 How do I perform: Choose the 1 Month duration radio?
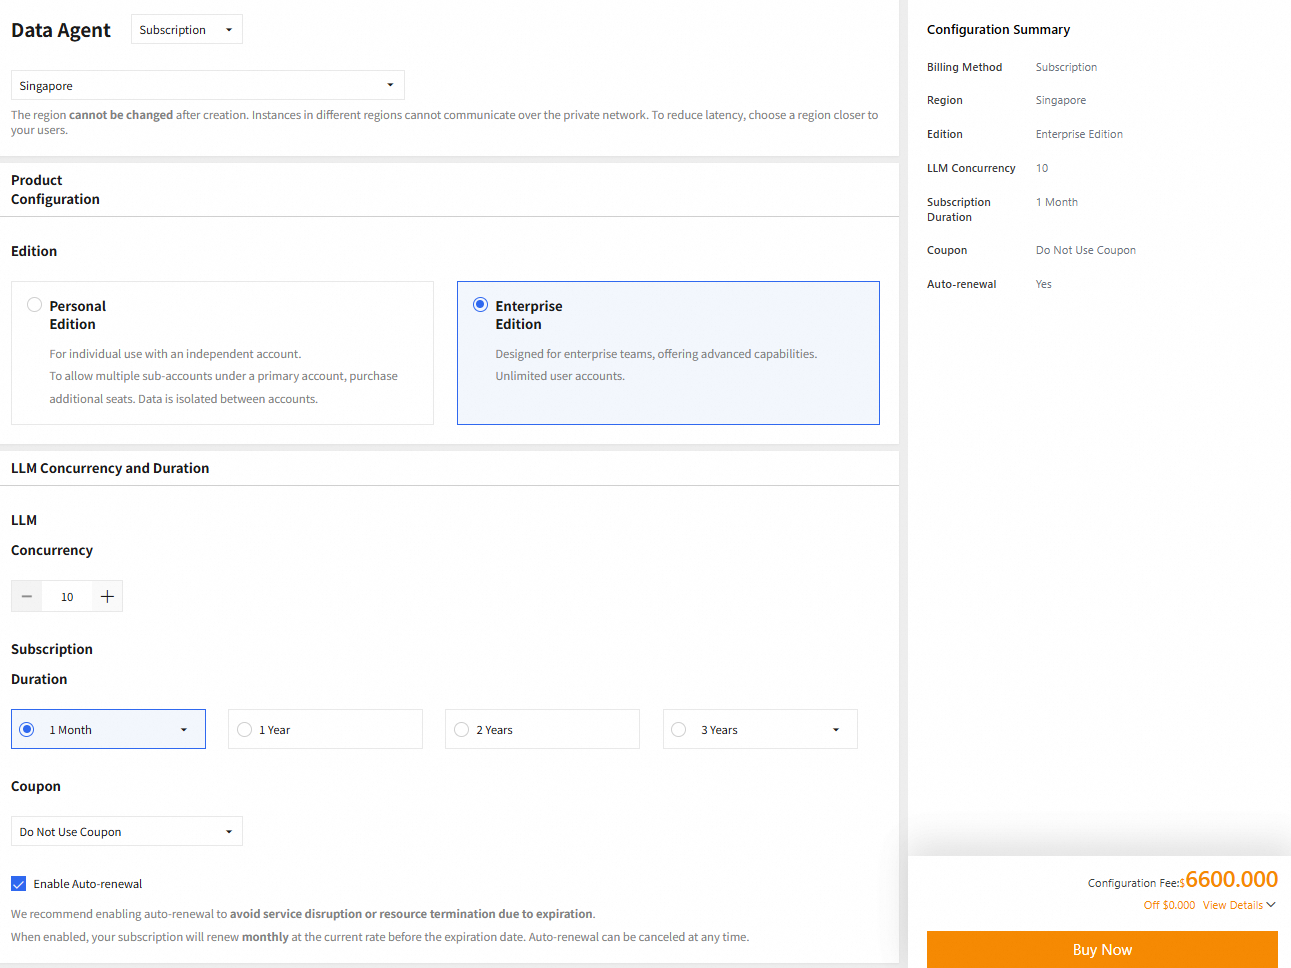(x=27, y=730)
